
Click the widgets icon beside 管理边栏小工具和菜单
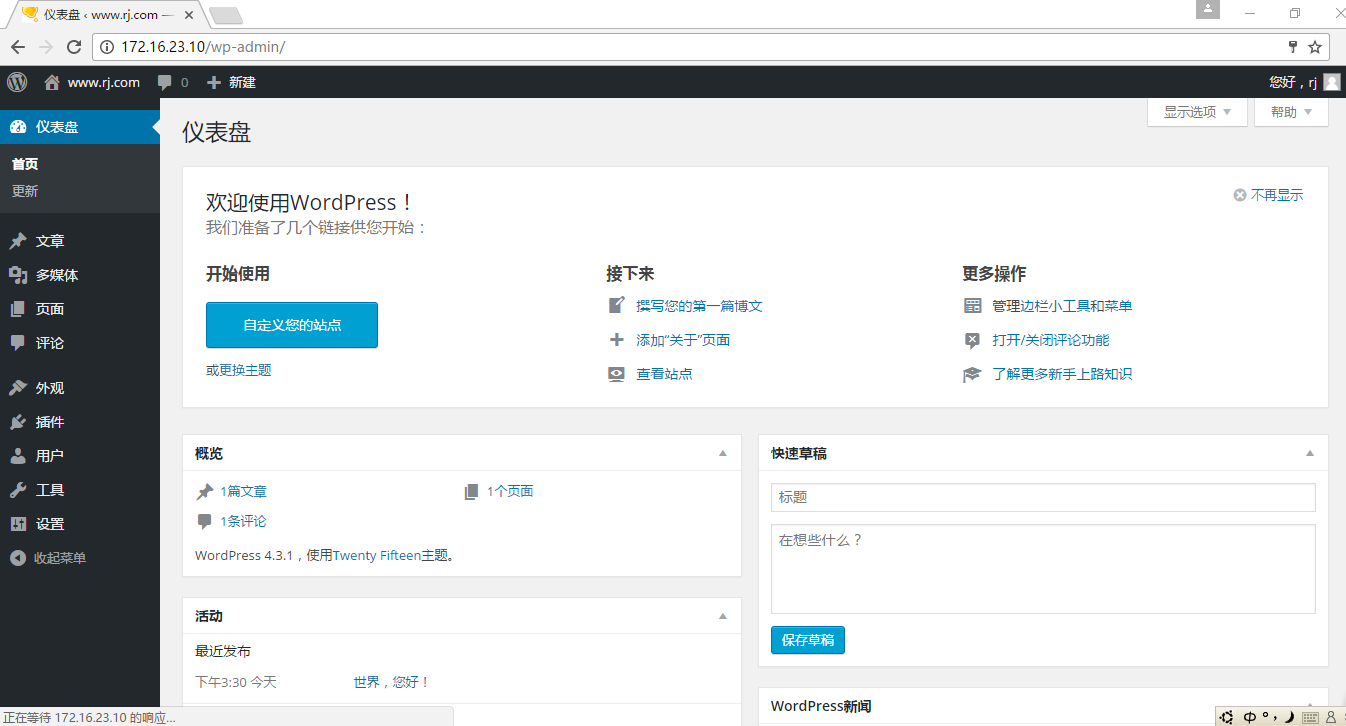pos(972,306)
